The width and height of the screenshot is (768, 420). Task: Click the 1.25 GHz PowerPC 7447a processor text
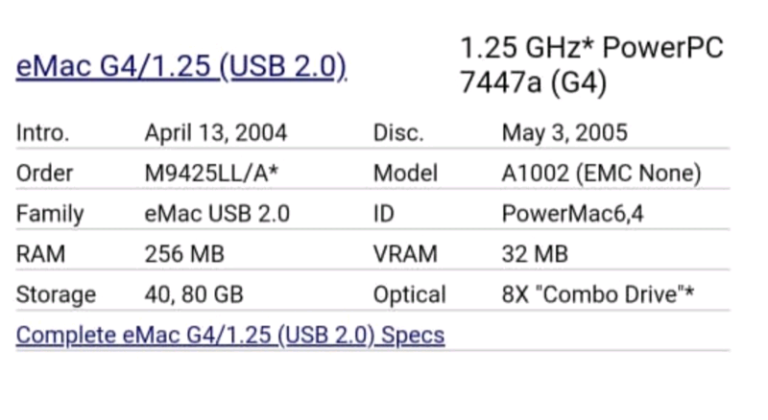point(590,65)
